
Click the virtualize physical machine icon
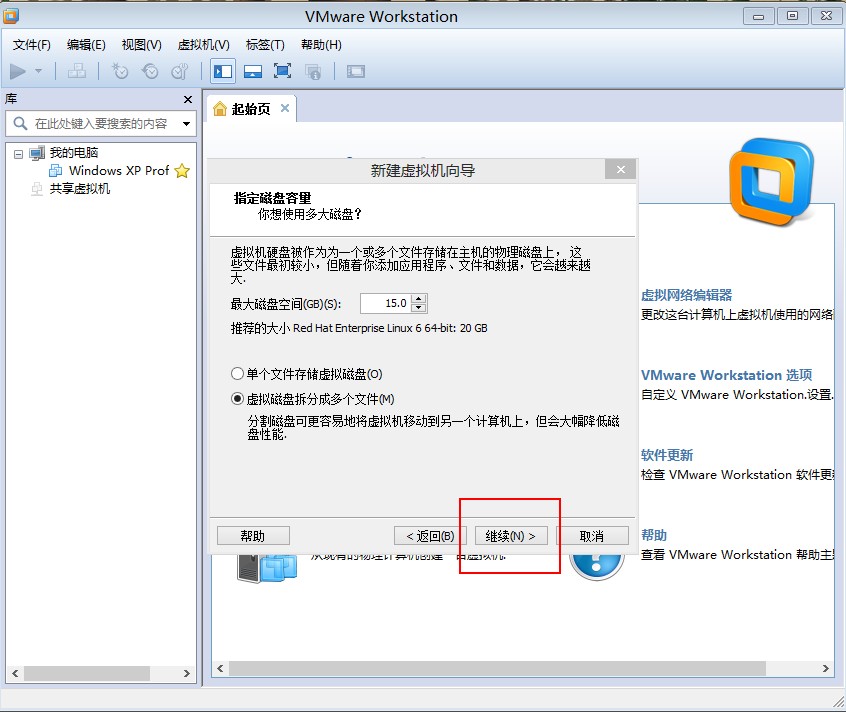point(268,569)
